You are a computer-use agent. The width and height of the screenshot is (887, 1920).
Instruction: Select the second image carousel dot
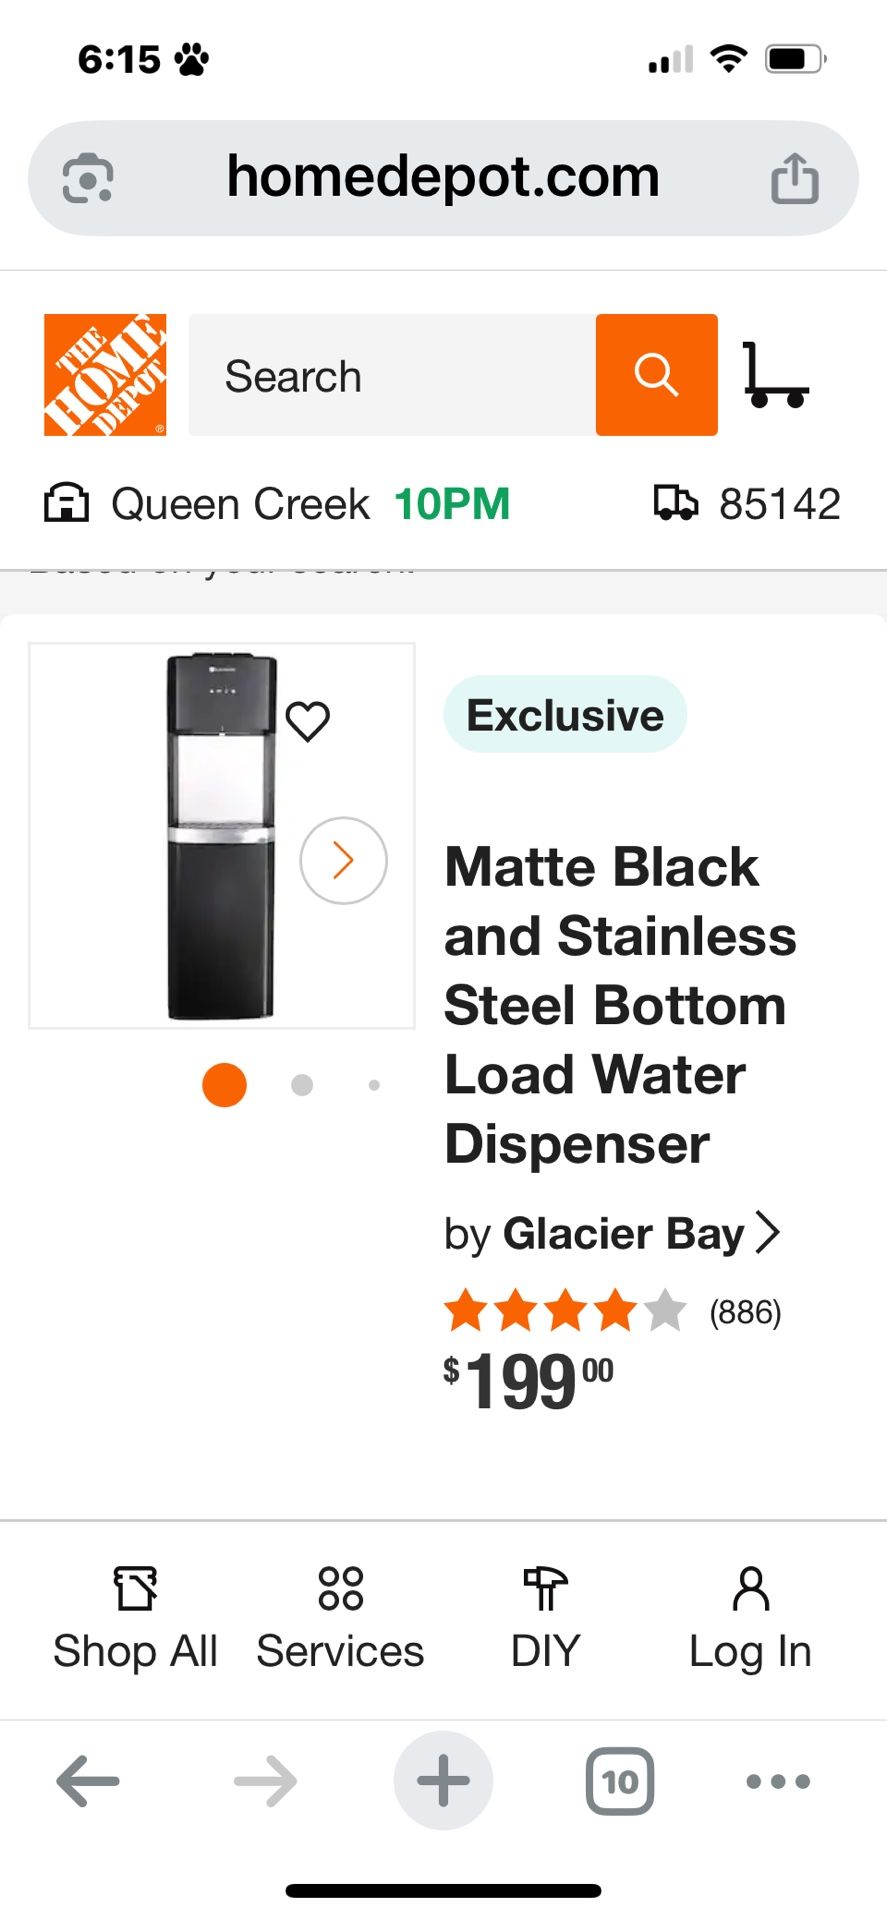coord(302,1085)
